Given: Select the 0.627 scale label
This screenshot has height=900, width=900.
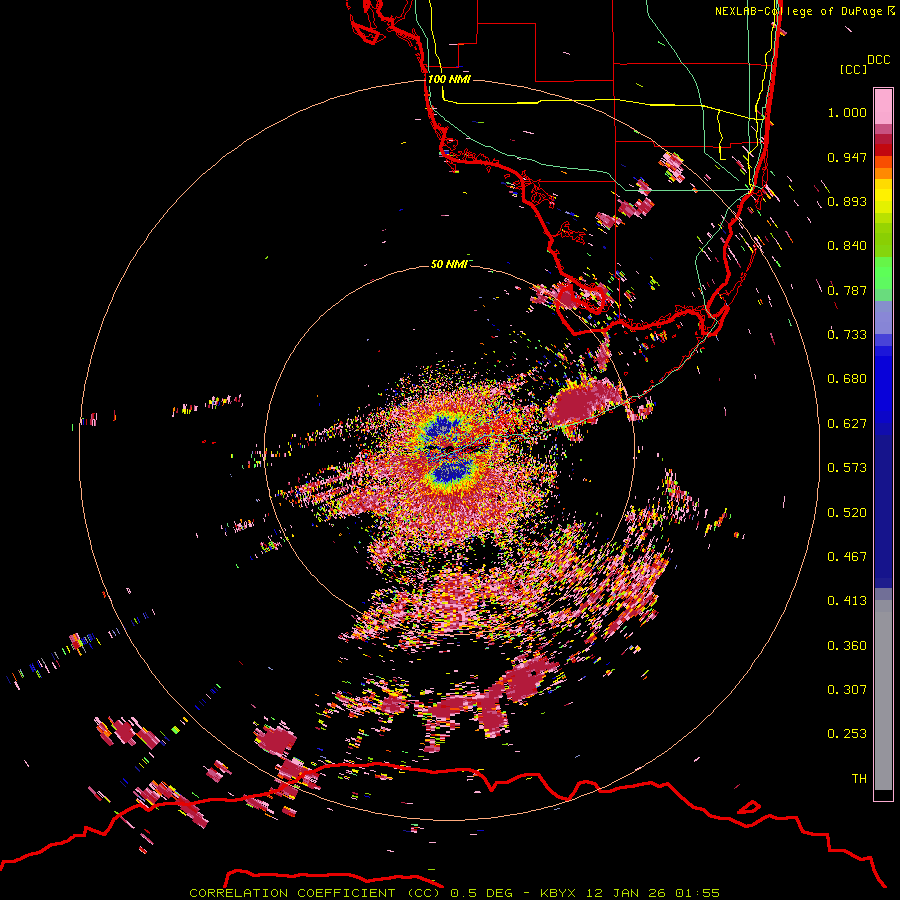Looking at the screenshot, I should pos(847,424).
